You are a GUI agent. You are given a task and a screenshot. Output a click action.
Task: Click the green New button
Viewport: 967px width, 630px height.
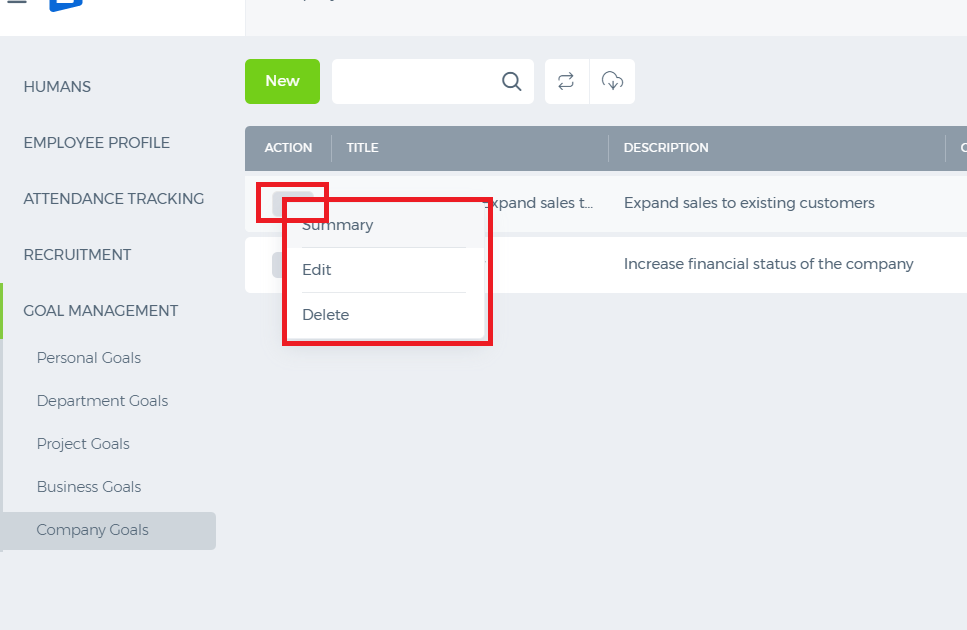point(282,81)
